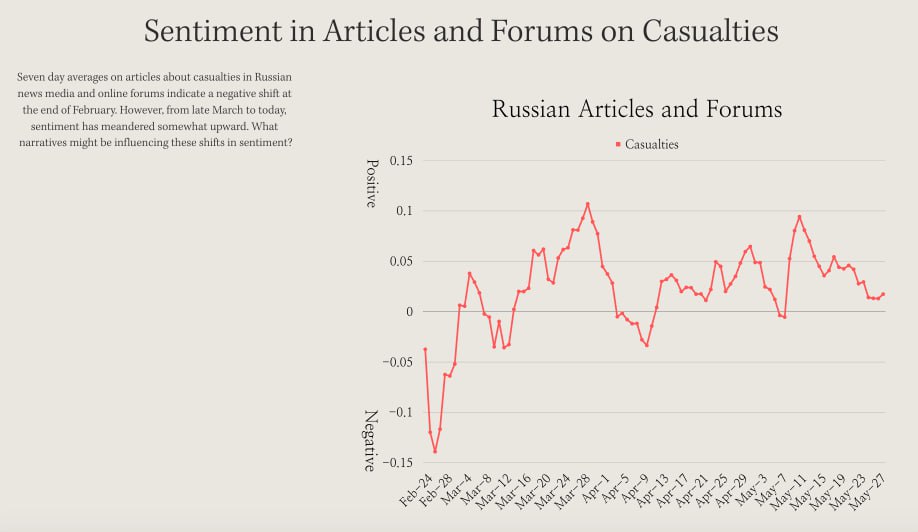918x532 pixels.
Task: Click the red Casualties legend marker
Action: [619, 145]
